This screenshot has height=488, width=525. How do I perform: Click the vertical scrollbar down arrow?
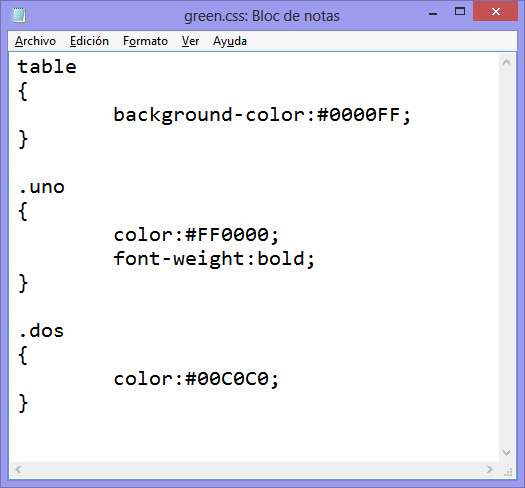pyautogui.click(x=506, y=453)
